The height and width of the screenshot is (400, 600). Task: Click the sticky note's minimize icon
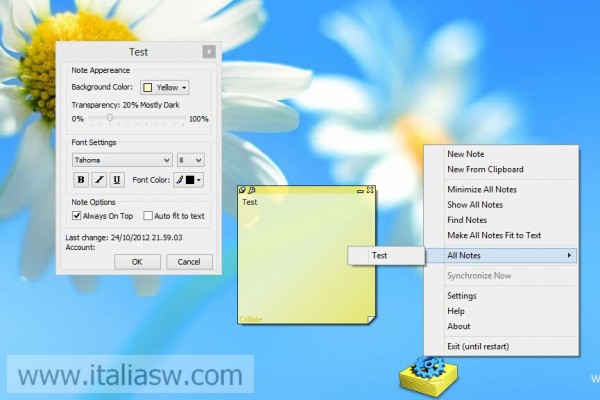click(360, 190)
